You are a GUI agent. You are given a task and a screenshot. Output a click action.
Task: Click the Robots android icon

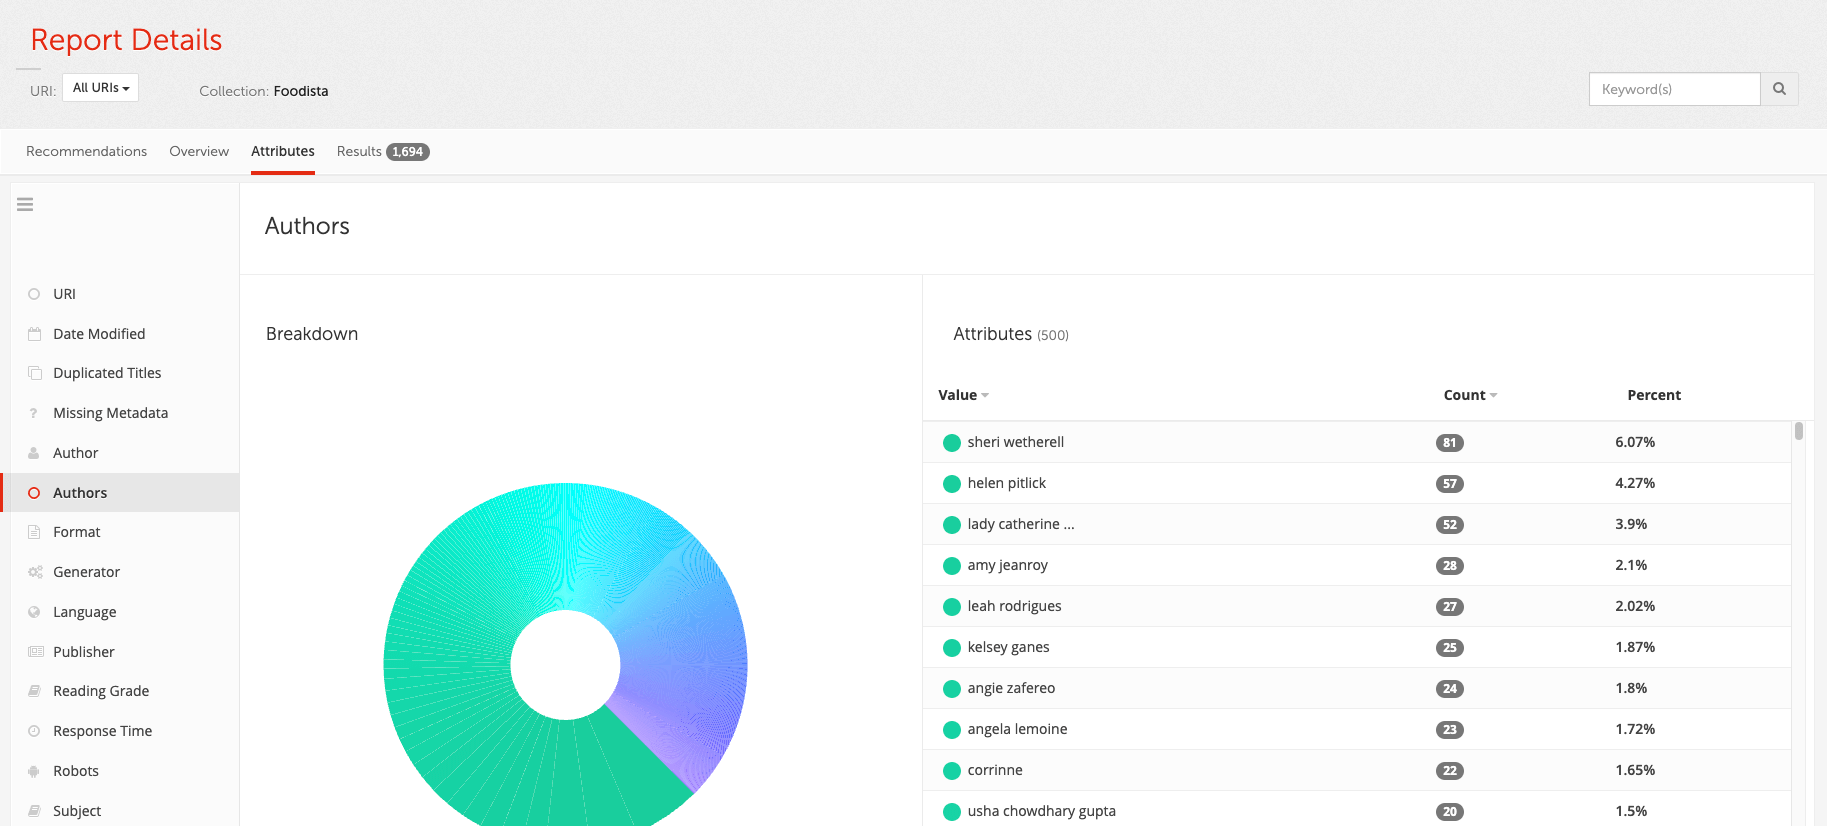pos(34,771)
